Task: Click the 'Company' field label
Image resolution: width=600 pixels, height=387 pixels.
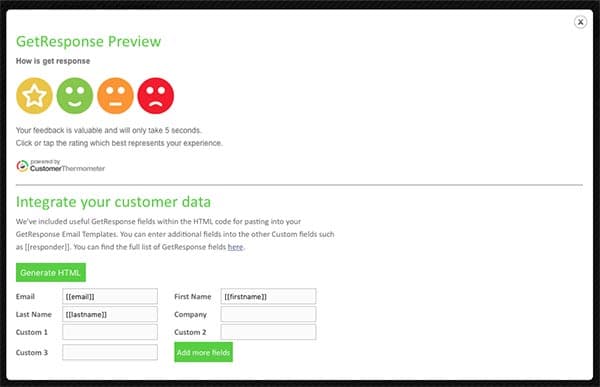Action: [x=191, y=315]
